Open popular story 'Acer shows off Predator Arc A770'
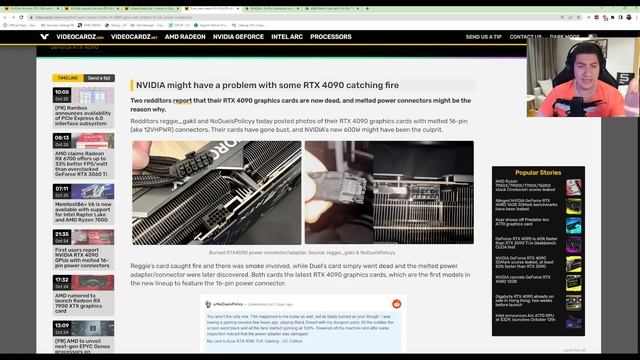This screenshot has width=640, height=360. (538, 225)
